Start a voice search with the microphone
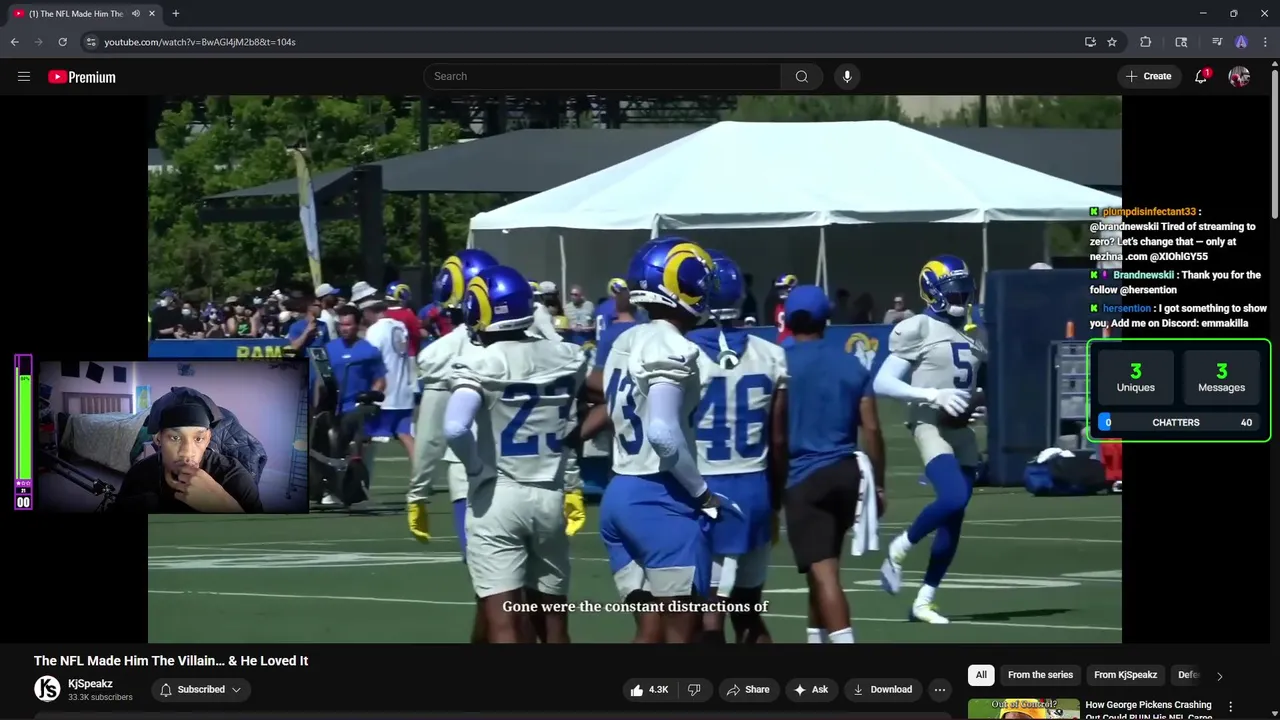This screenshot has height=720, width=1280. [847, 77]
